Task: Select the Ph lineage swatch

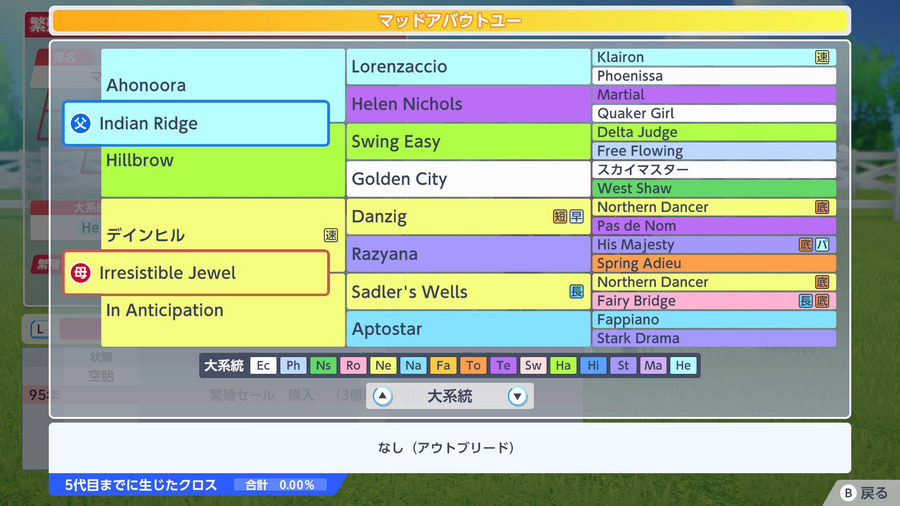Action: point(293,365)
